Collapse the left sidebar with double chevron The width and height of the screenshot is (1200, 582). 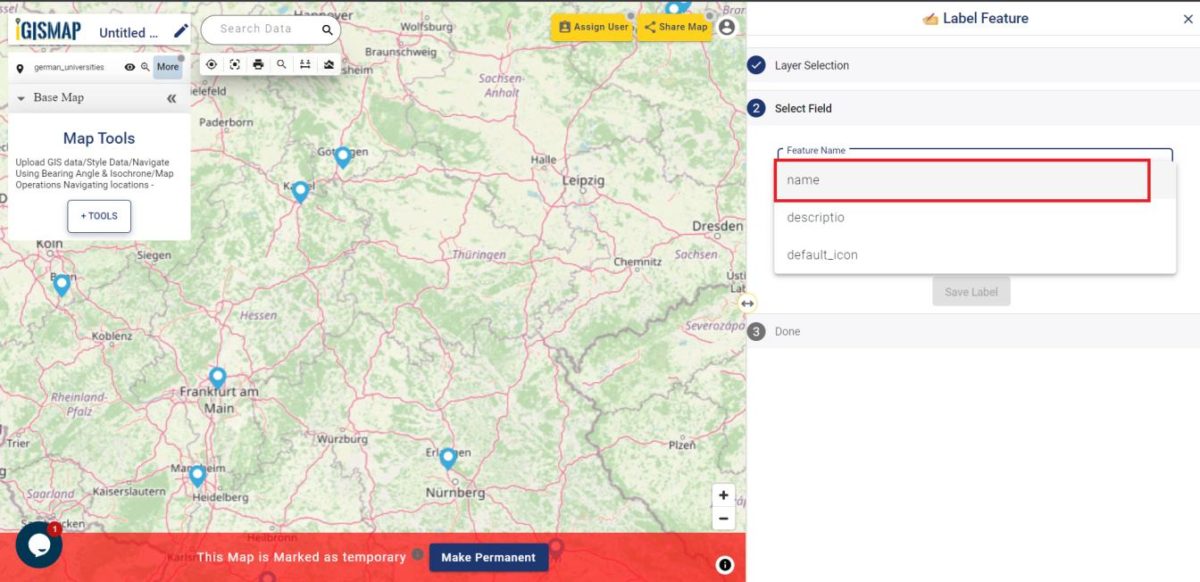click(x=170, y=98)
